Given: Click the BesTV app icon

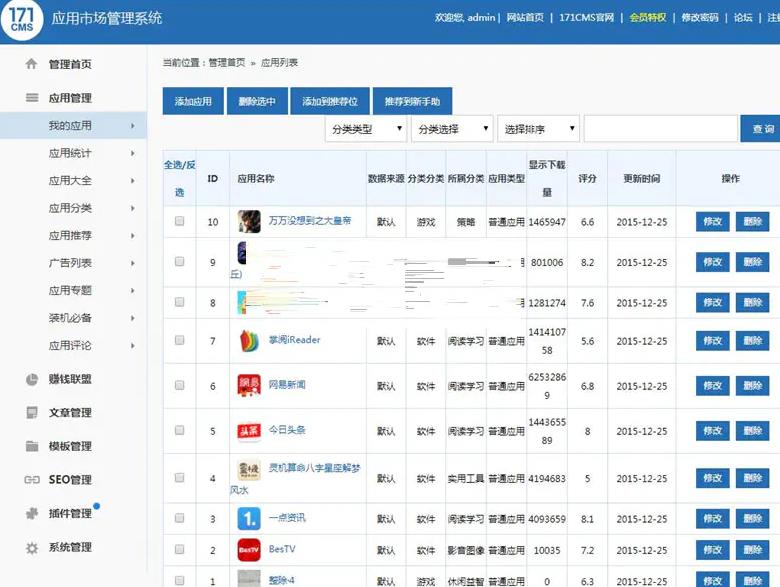Looking at the screenshot, I should click(249, 549).
